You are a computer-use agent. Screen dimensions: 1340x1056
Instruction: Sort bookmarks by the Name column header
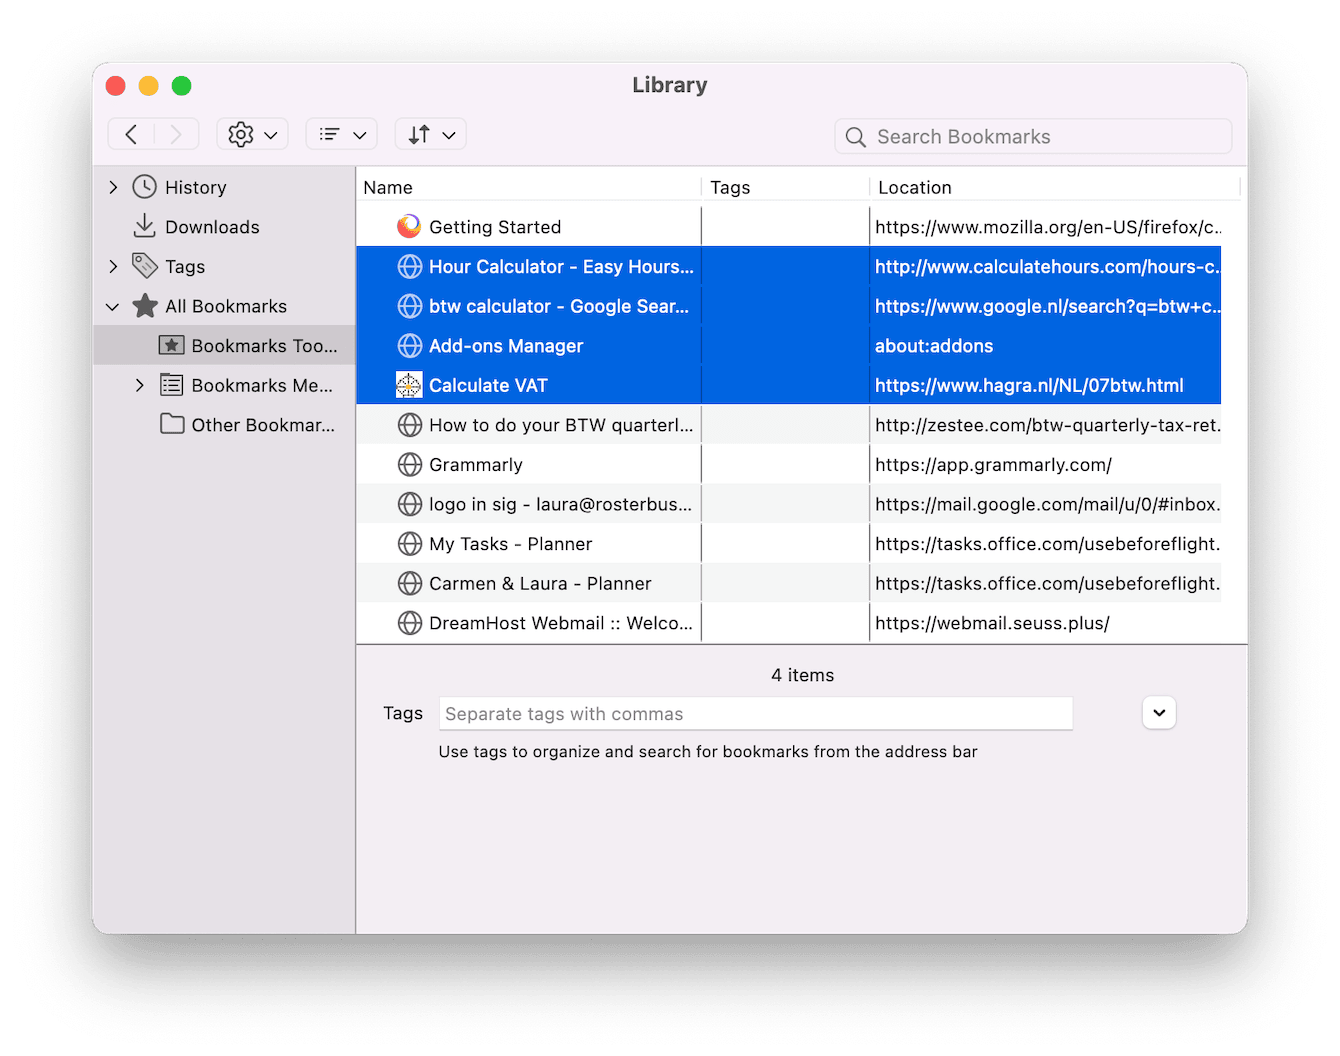(x=388, y=187)
